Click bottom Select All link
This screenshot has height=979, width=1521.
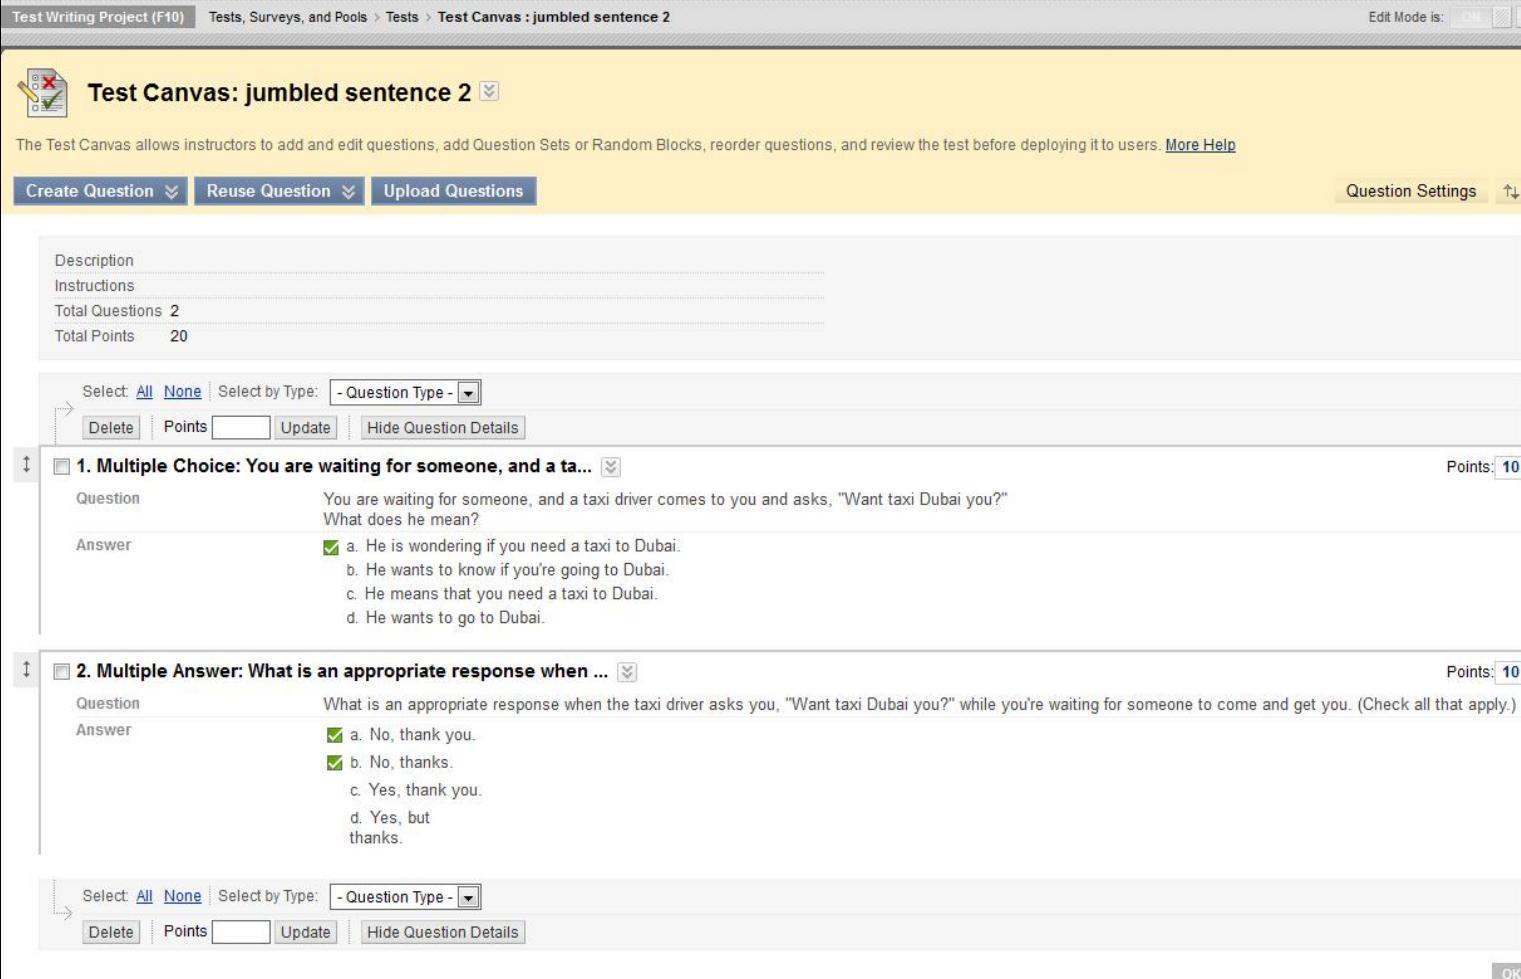(x=145, y=896)
